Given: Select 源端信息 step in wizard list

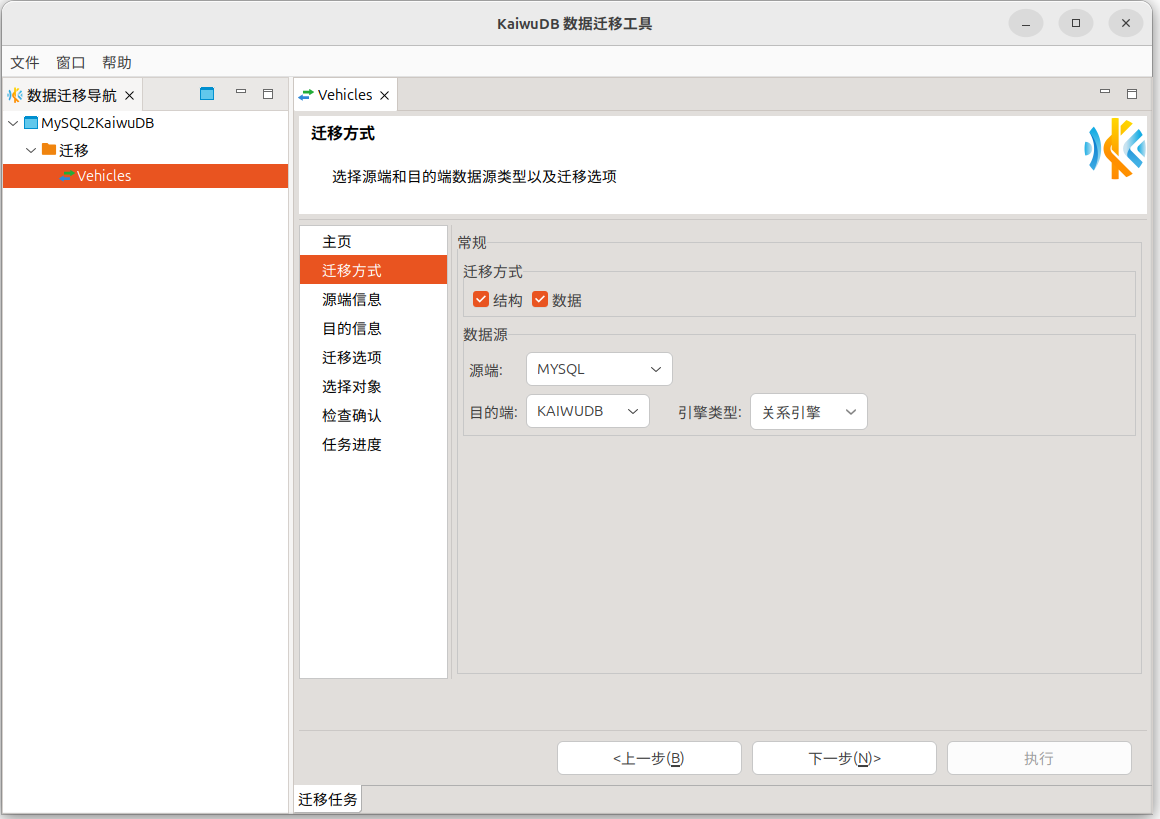Looking at the screenshot, I should tap(352, 299).
